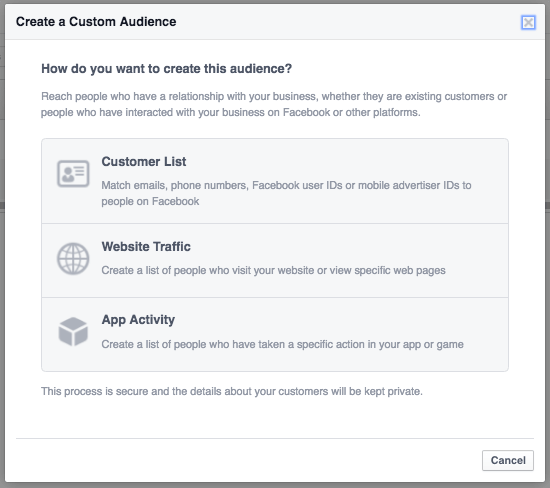The image size is (550, 488).
Task: Click the 'Reach people who have a relationship' paragraph
Action: 274,104
